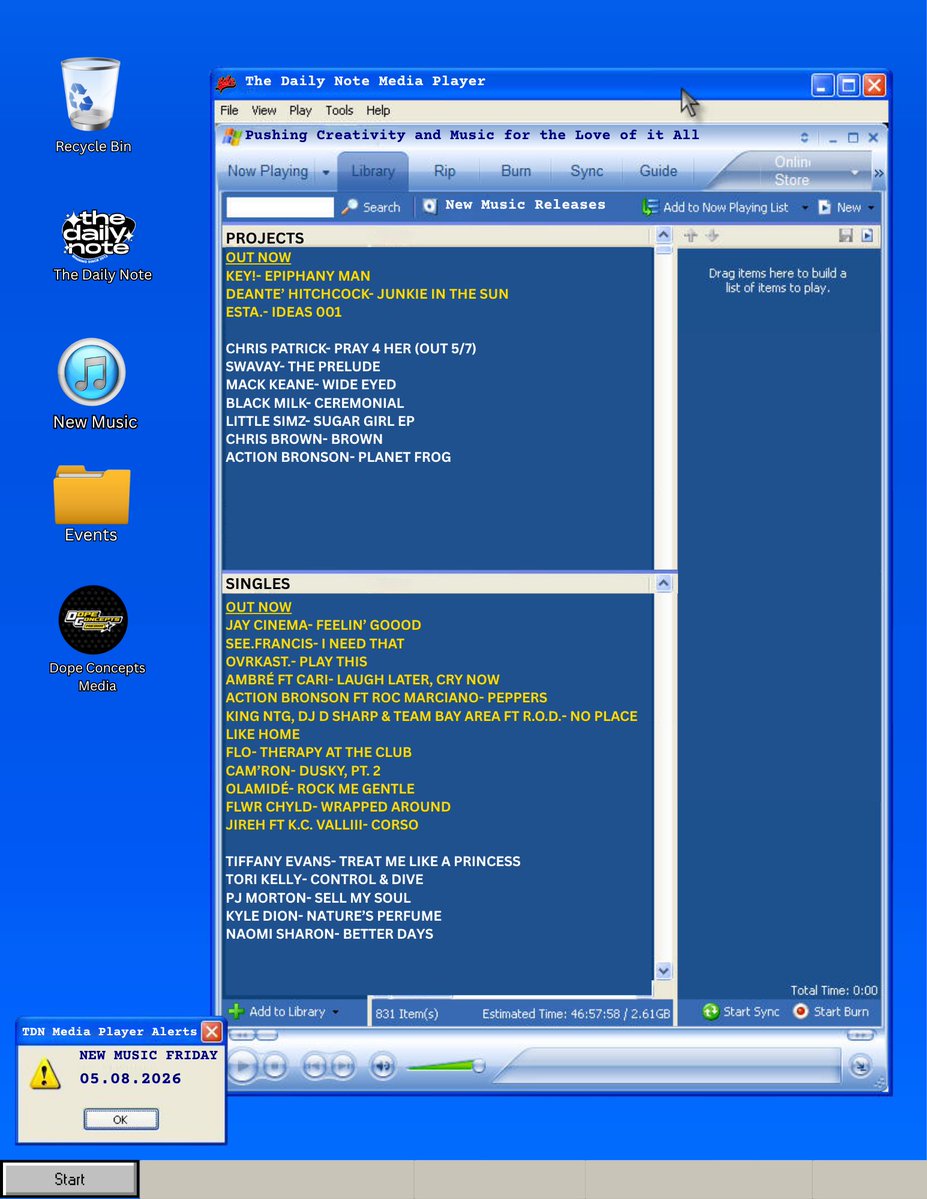Click the OUT NOW link under PROJECTS
Viewport: 927px width, 1199px height.
[x=259, y=258]
